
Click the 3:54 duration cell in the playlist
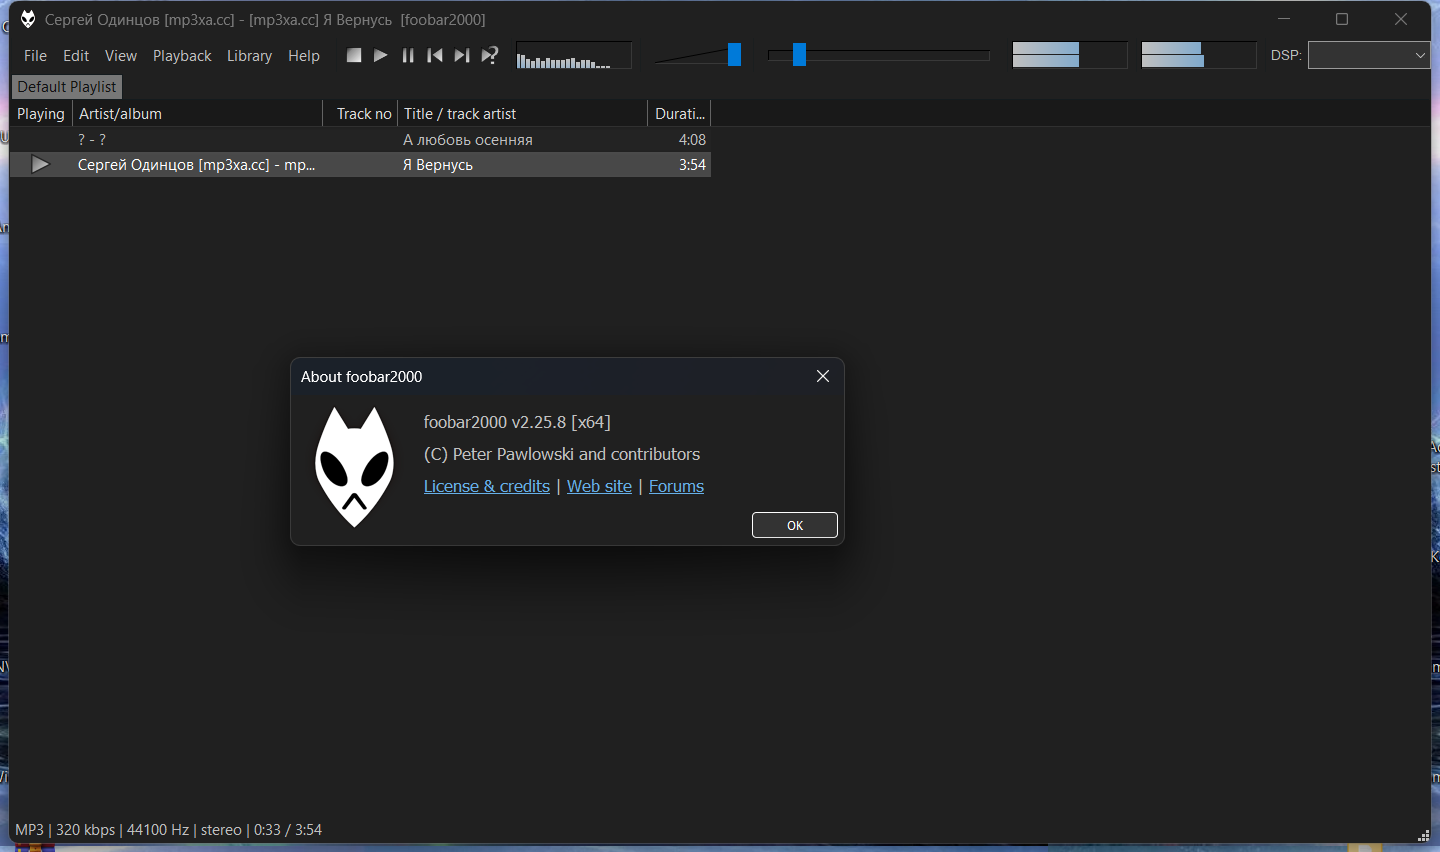click(x=692, y=165)
